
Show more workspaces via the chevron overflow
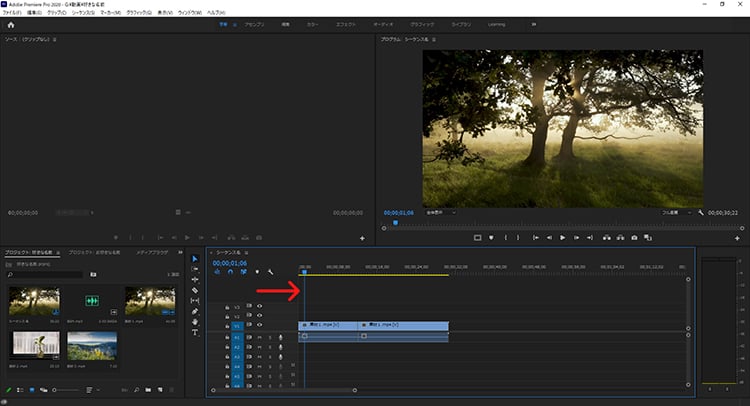(x=534, y=24)
